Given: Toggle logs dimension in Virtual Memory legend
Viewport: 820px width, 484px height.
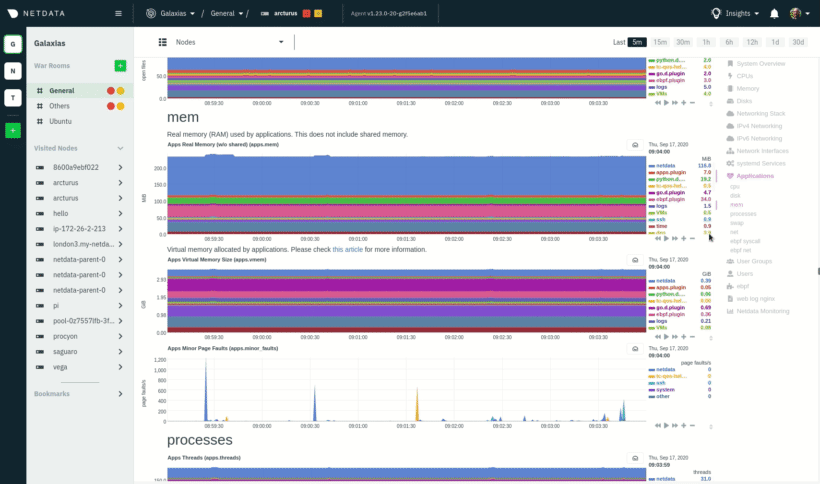Looking at the screenshot, I should coord(662,321).
